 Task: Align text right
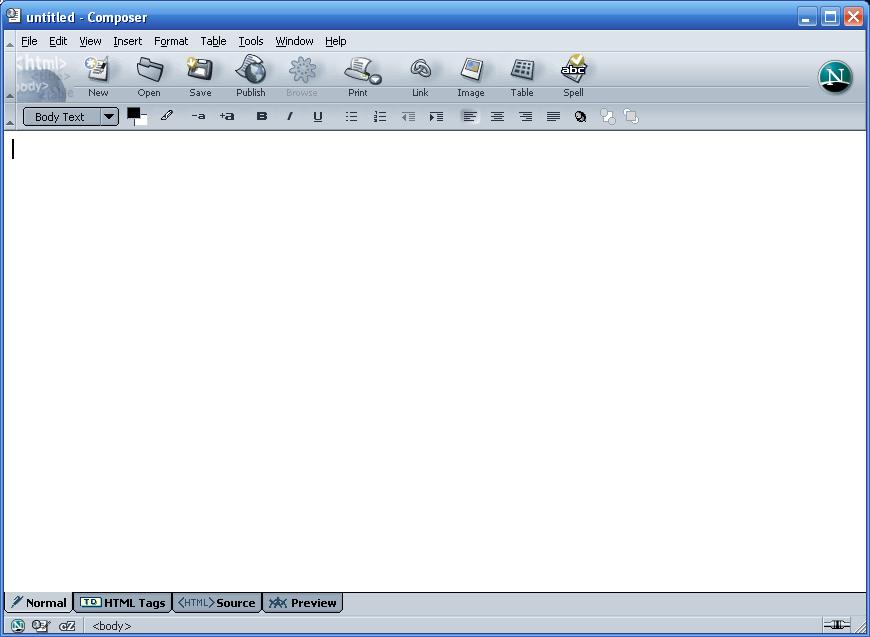coord(525,117)
